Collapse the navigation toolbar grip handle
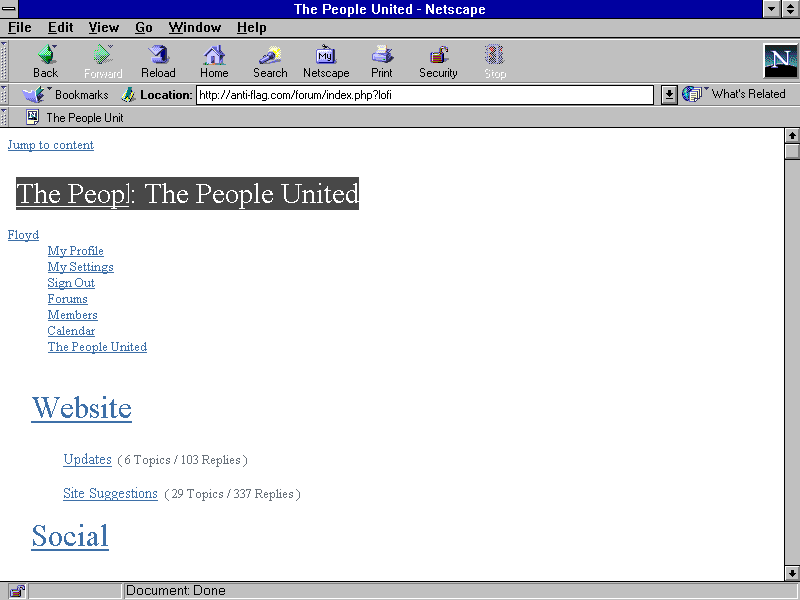Image resolution: width=800 pixels, height=600 pixels. click(x=4, y=61)
